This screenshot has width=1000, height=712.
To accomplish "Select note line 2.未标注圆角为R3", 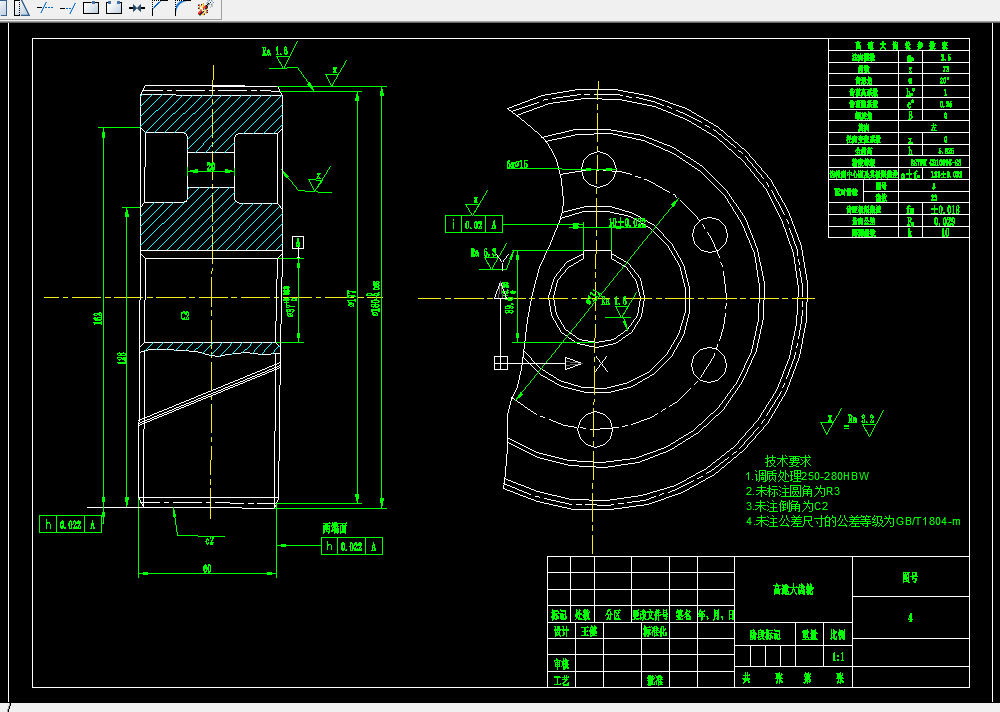I will 793,491.
